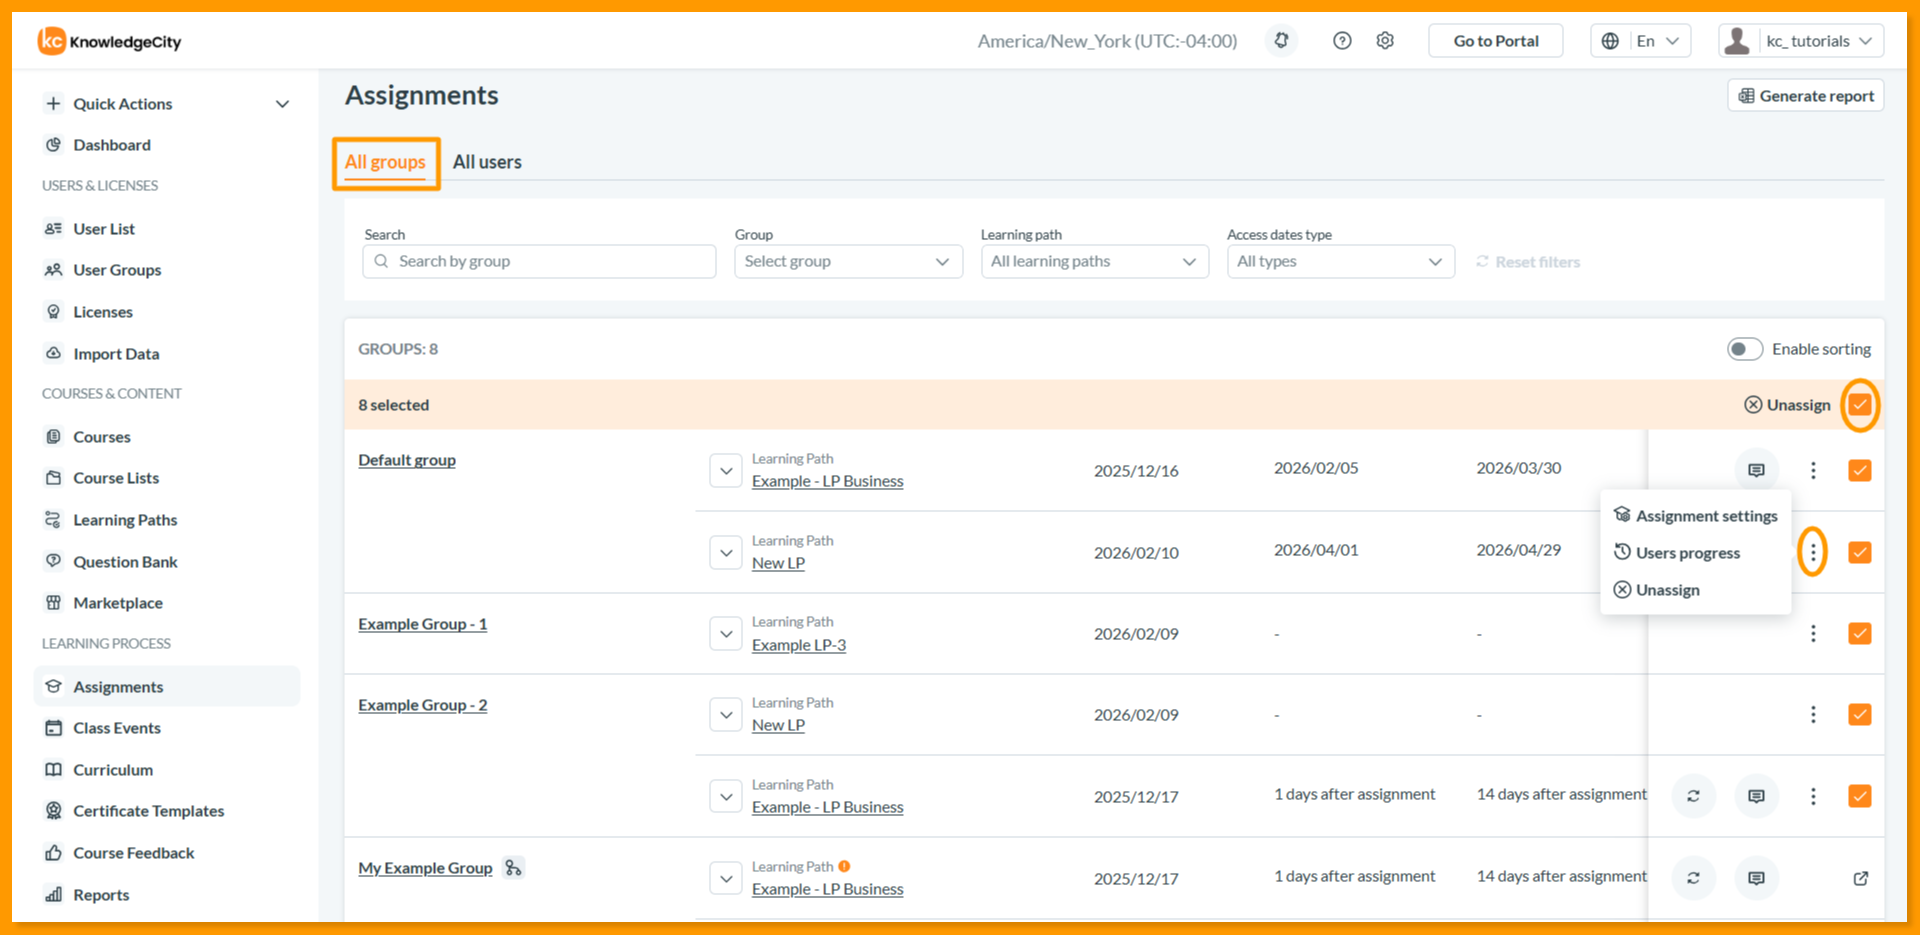This screenshot has height=935, width=1920.
Task: Click sync icon in Example Group - 2 LP Business row
Action: pos(1693,796)
